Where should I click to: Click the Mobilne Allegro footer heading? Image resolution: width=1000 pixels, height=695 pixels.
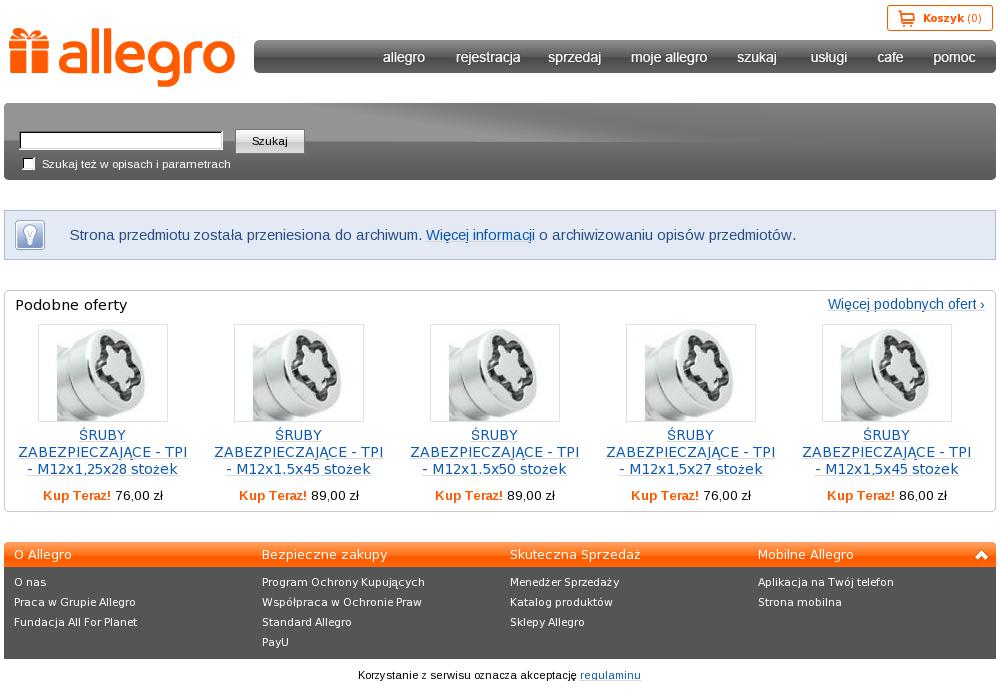805,555
